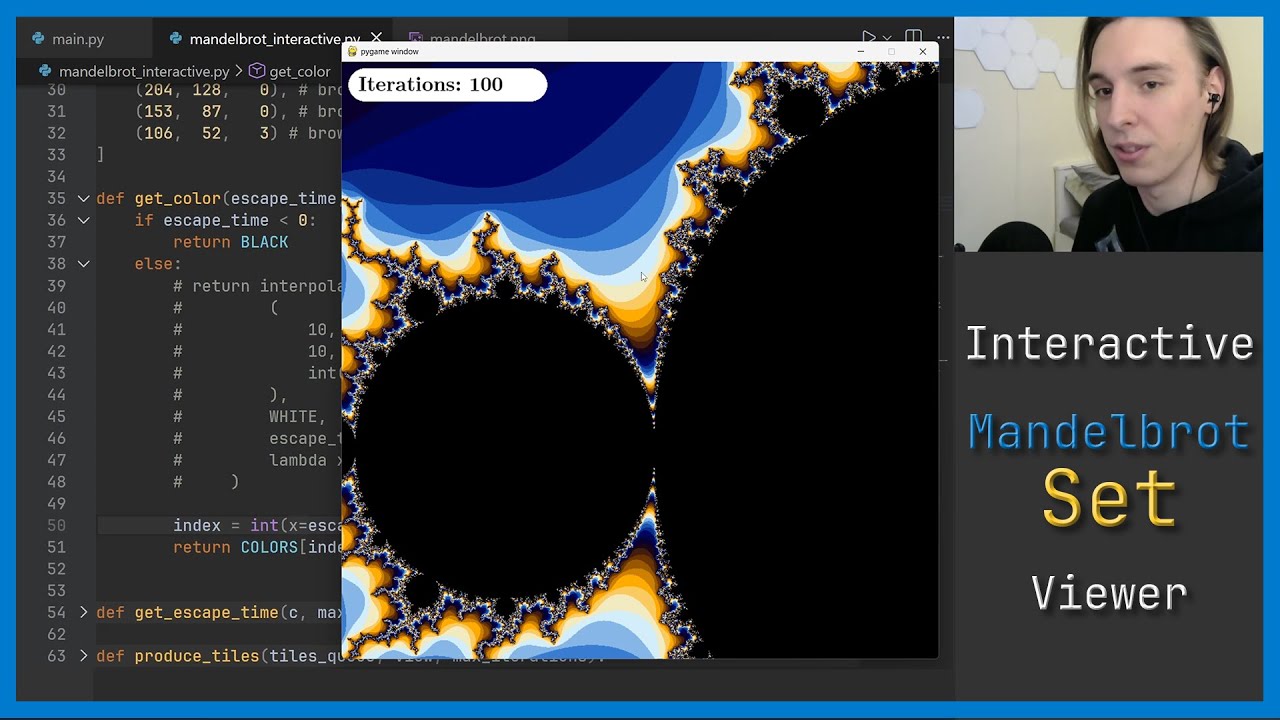
Task: Click the Python icon on mandelbrot_interactive.py tab
Action: 176,39
